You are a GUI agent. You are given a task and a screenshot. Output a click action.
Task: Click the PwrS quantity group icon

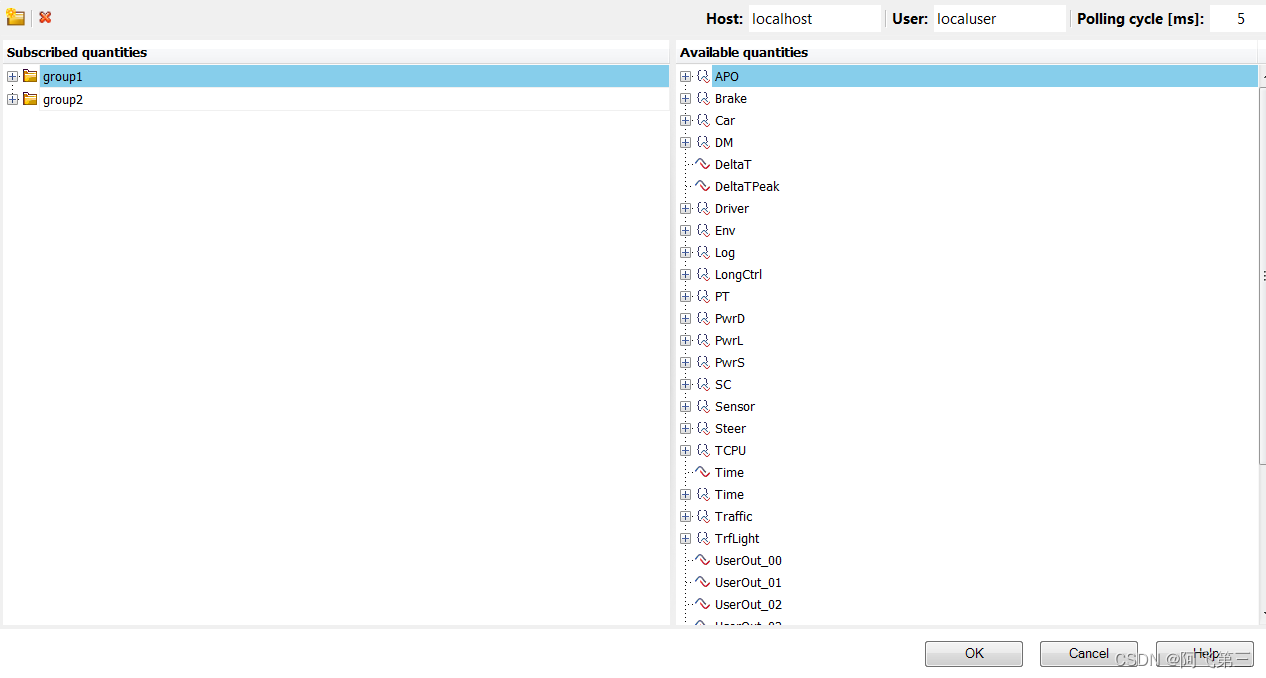pyautogui.click(x=703, y=363)
